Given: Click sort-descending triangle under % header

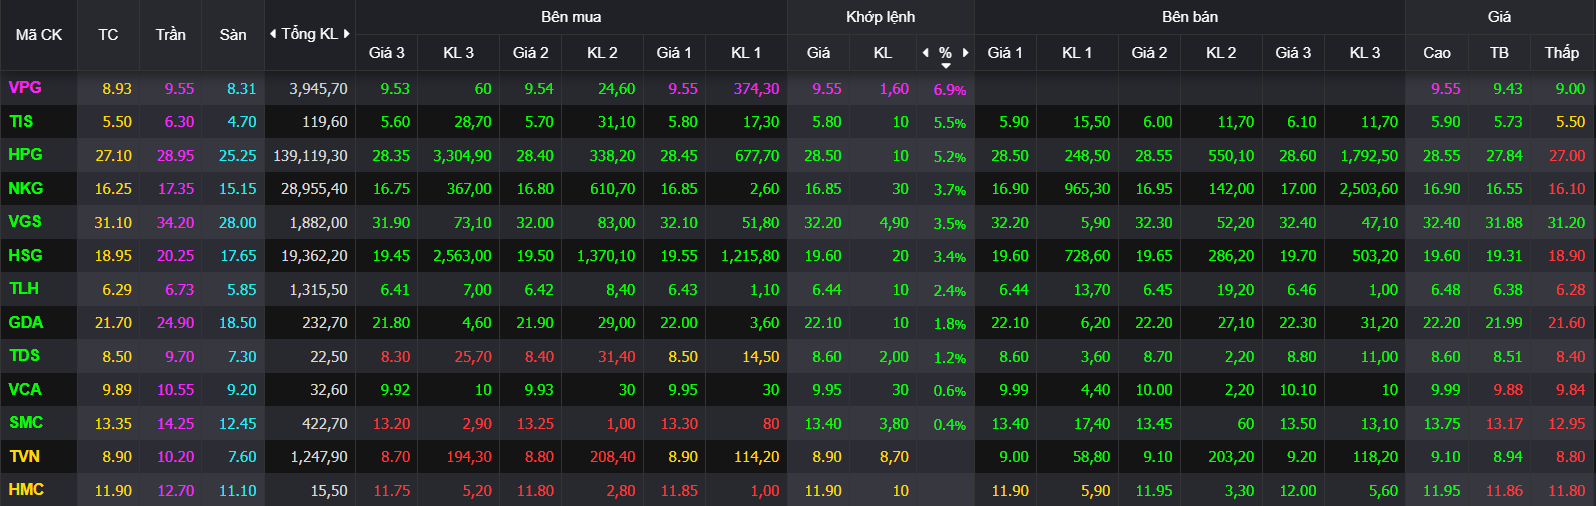Looking at the screenshot, I should click(x=946, y=66).
